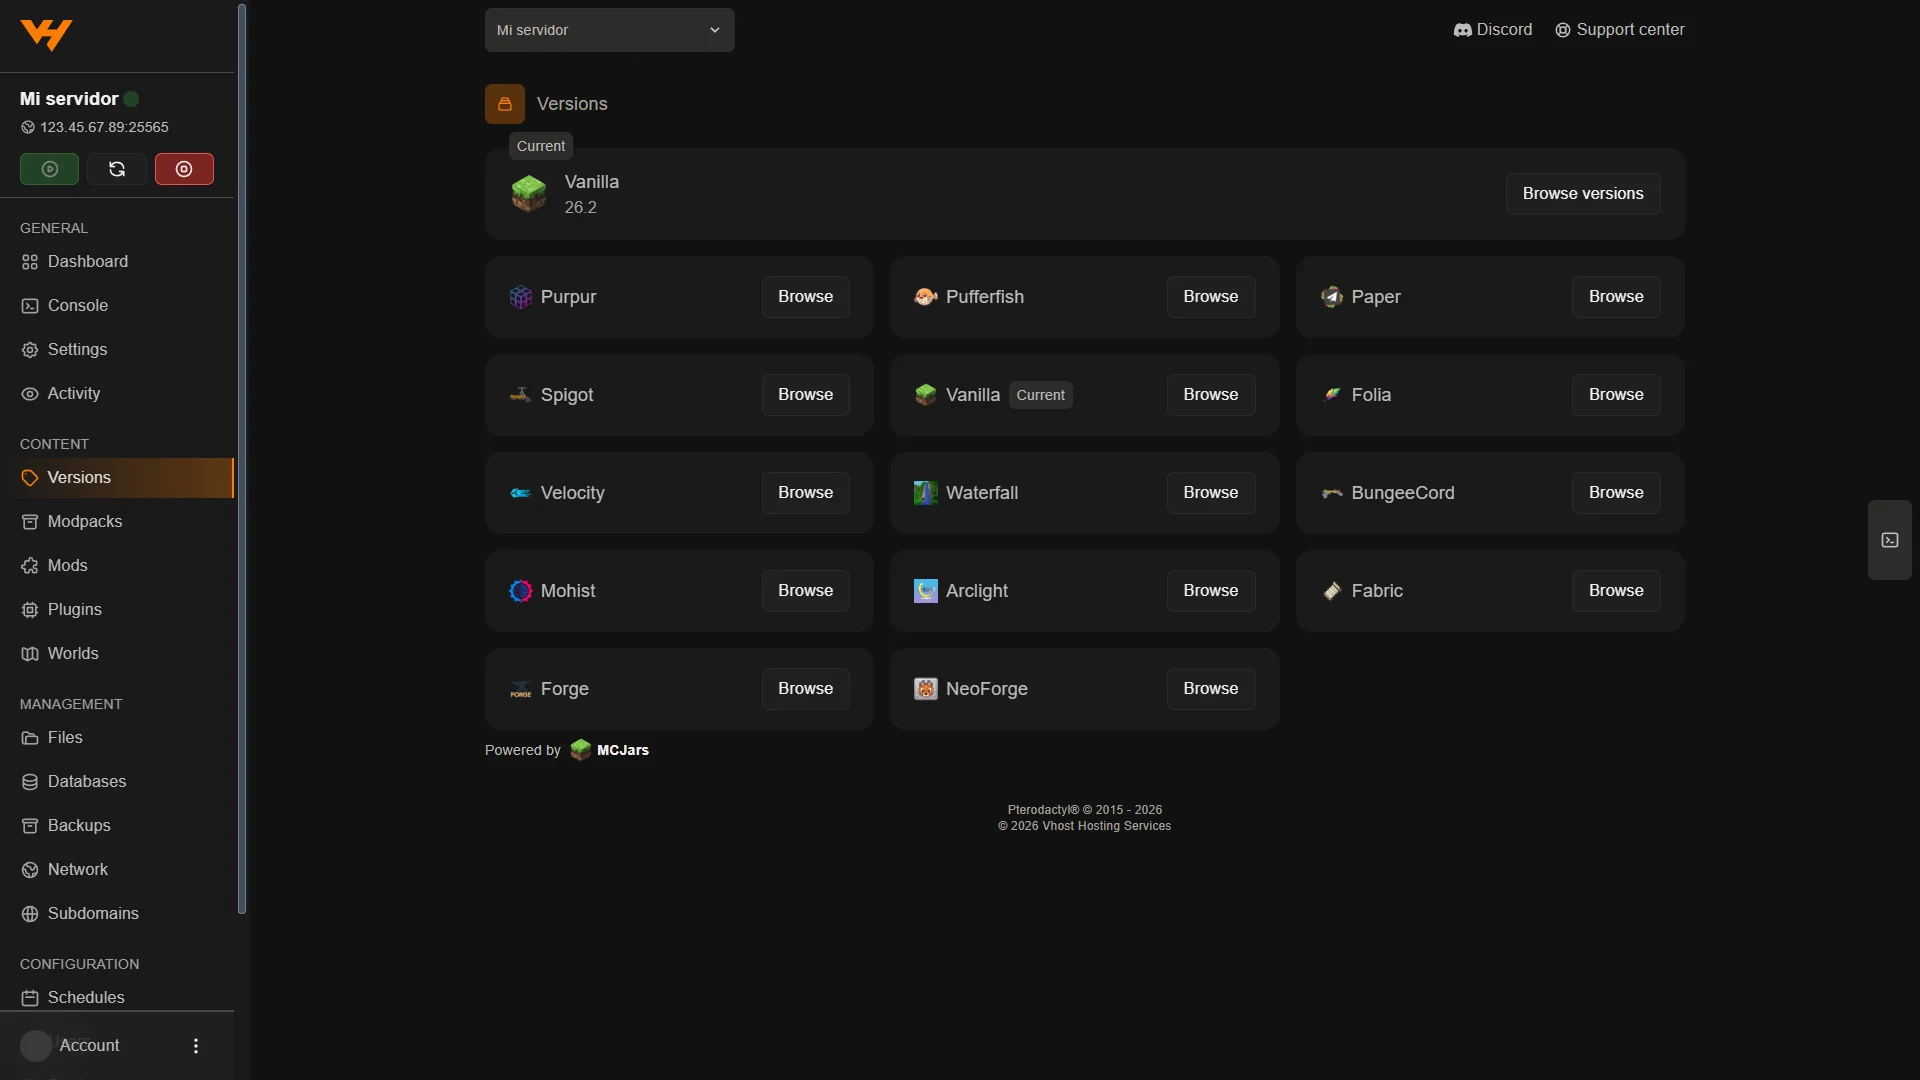Viewport: 1920px width, 1080px height.
Task: Browse Arclight versions
Action: (1211, 591)
